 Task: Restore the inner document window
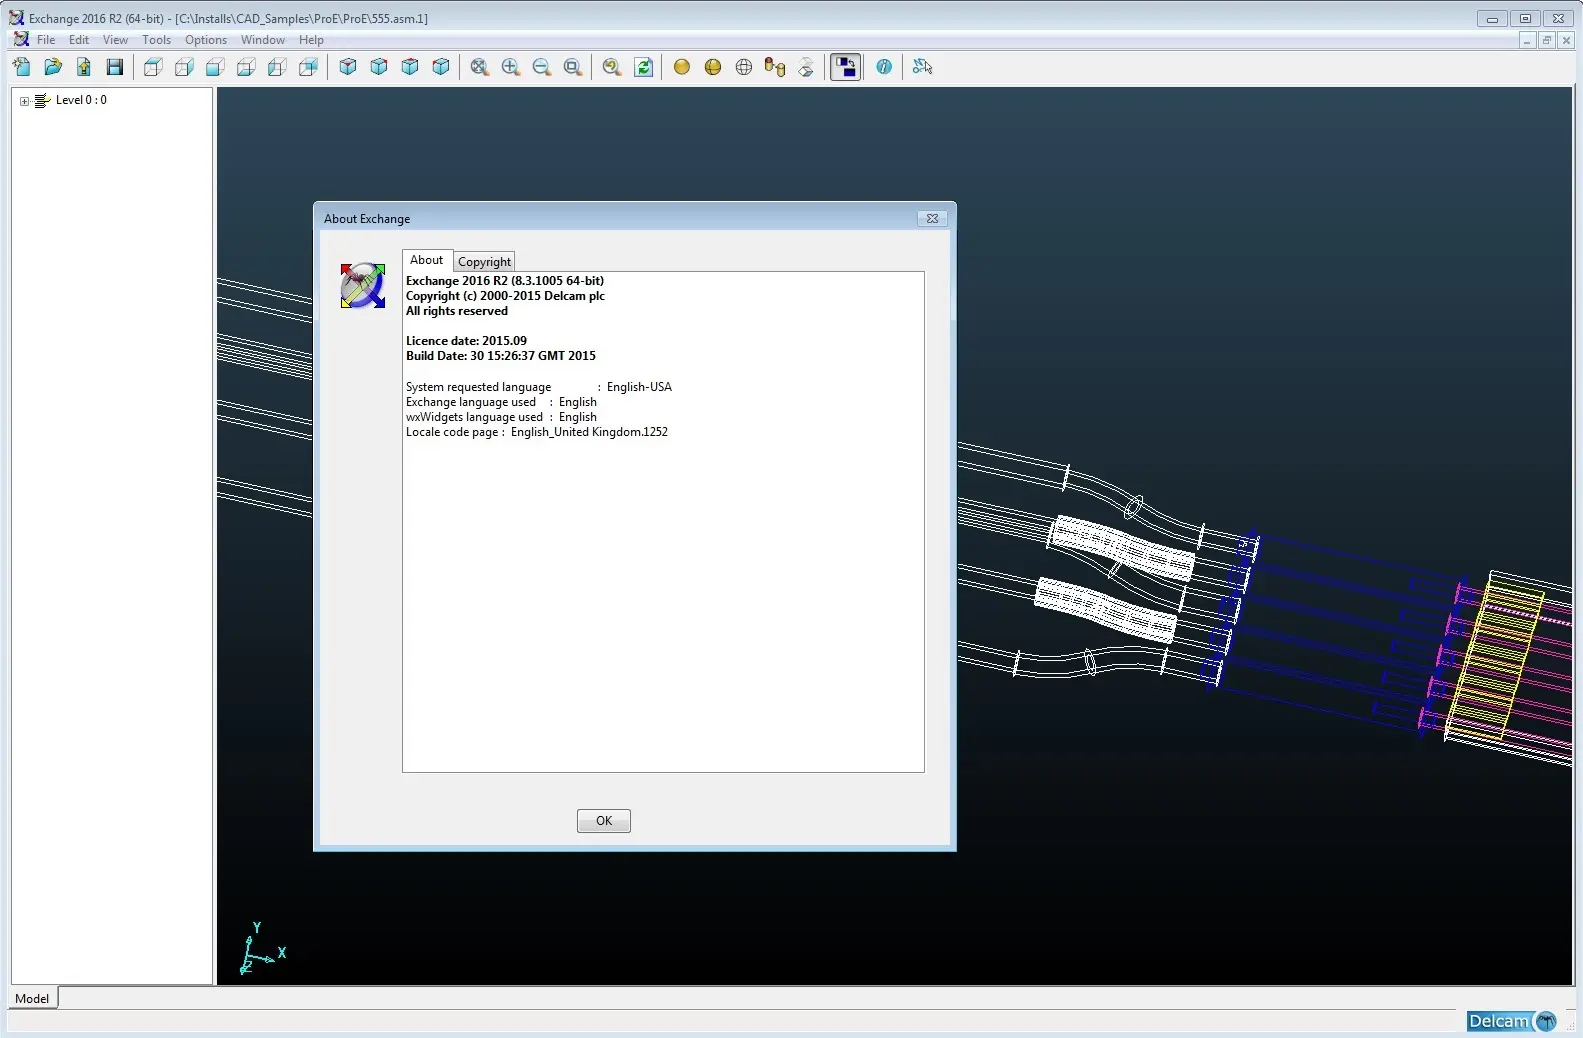[x=1546, y=40]
